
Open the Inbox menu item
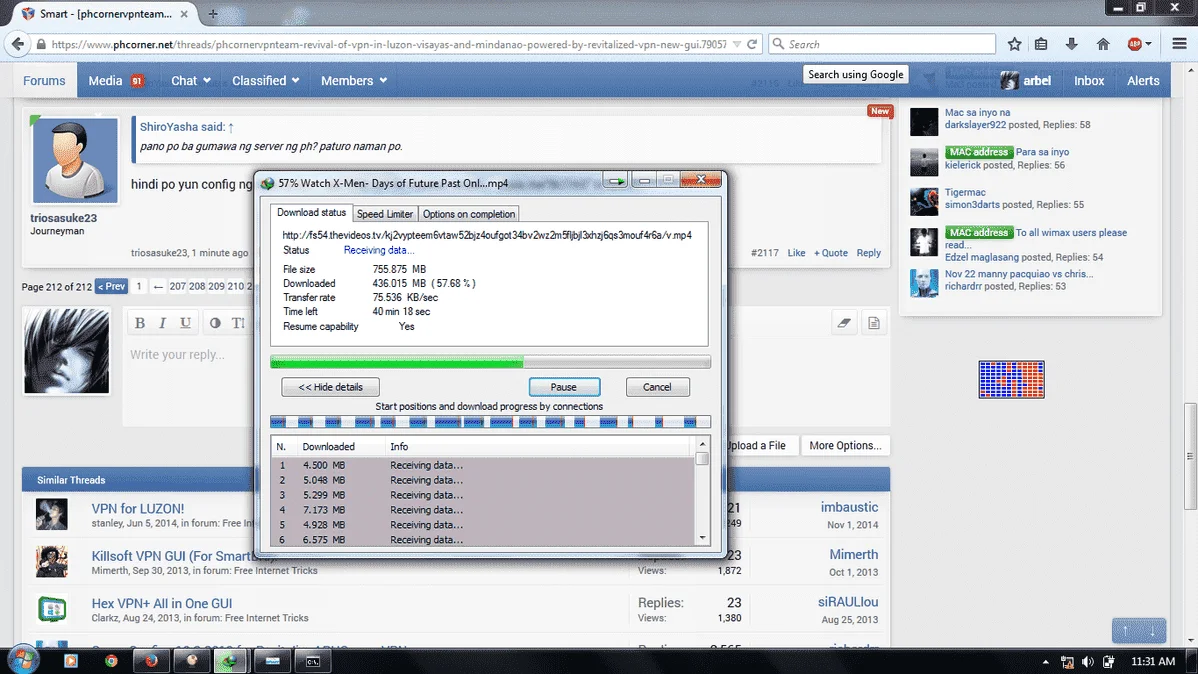click(x=1089, y=80)
